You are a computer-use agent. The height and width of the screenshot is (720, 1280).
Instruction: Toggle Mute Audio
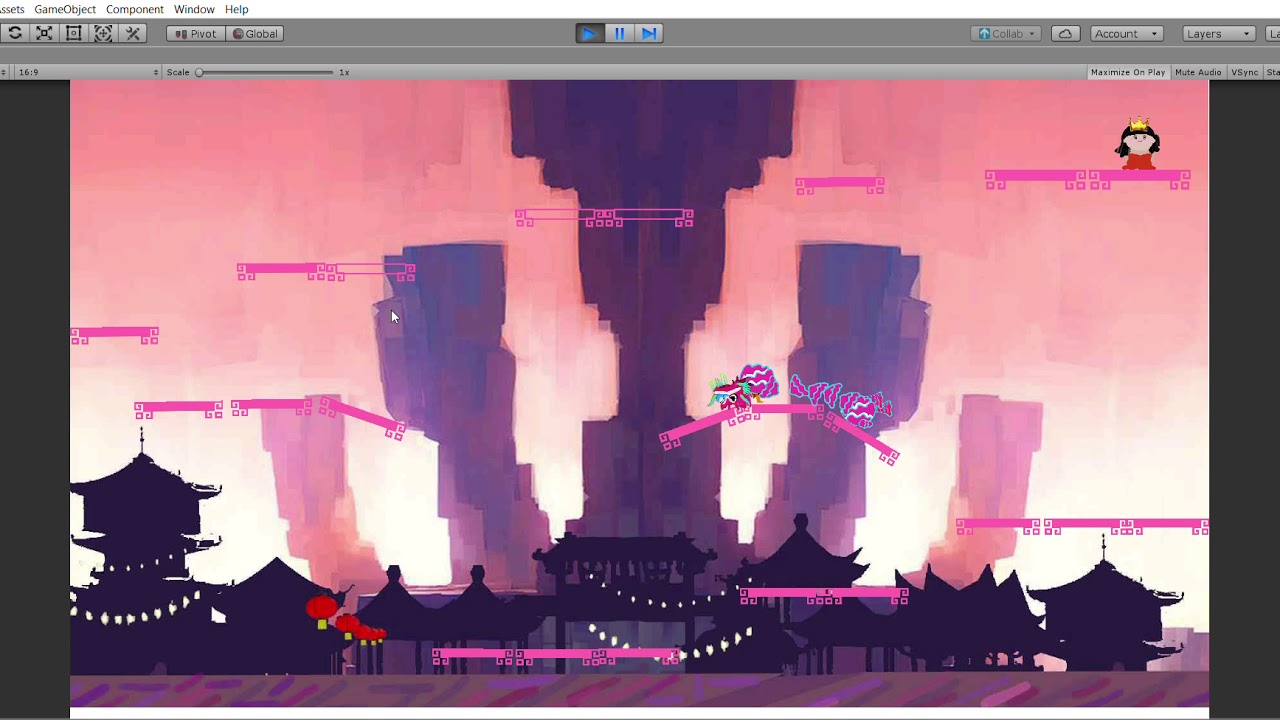1198,72
